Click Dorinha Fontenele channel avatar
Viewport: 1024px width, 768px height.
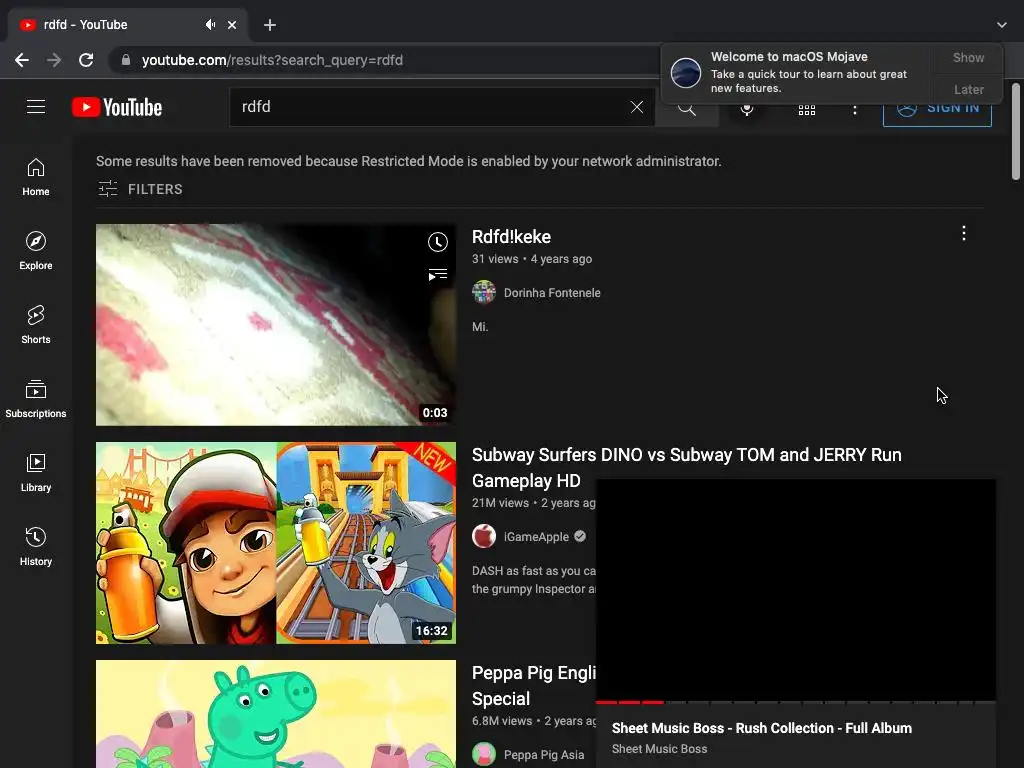pyautogui.click(x=484, y=293)
